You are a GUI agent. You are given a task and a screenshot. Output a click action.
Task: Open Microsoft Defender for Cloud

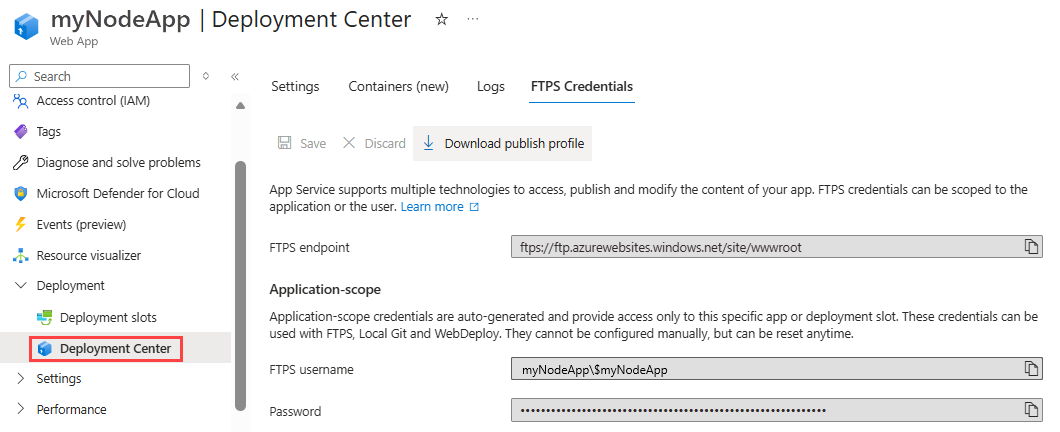[x=117, y=194]
